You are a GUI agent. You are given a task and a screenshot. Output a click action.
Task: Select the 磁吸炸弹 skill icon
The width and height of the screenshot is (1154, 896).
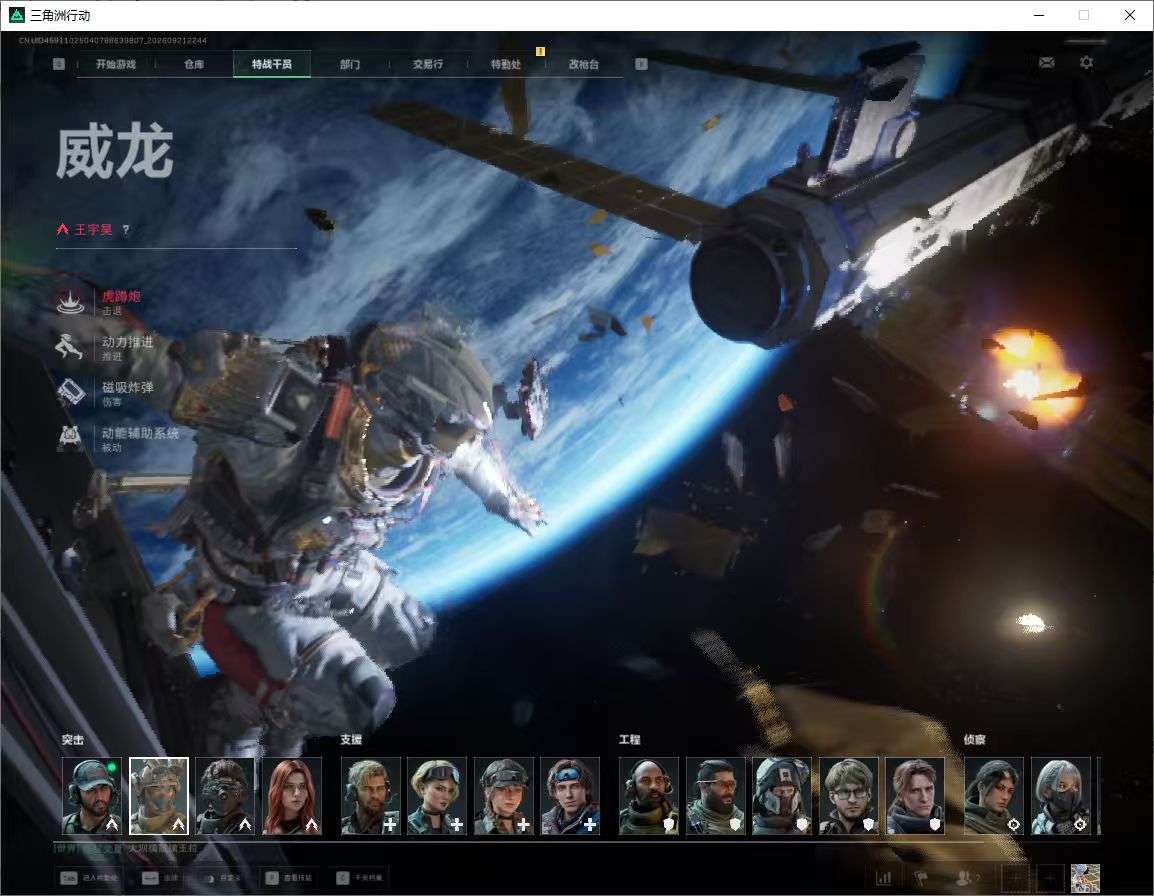[71, 392]
